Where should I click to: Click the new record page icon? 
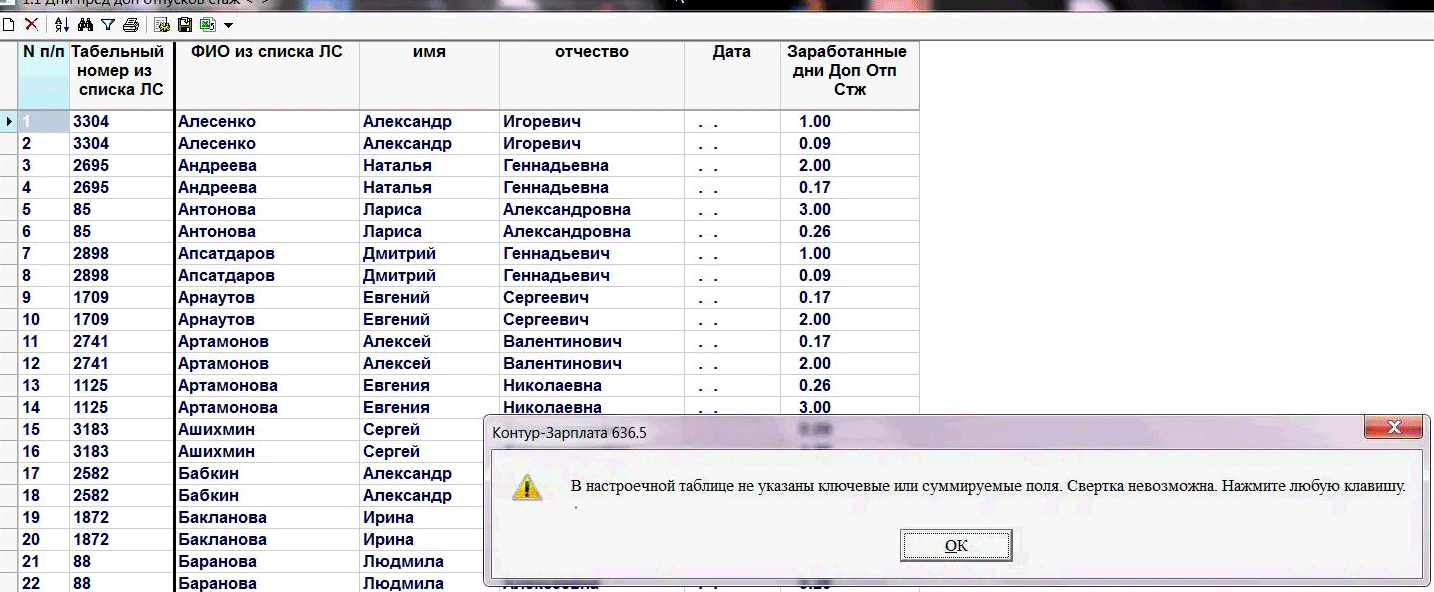coord(9,24)
